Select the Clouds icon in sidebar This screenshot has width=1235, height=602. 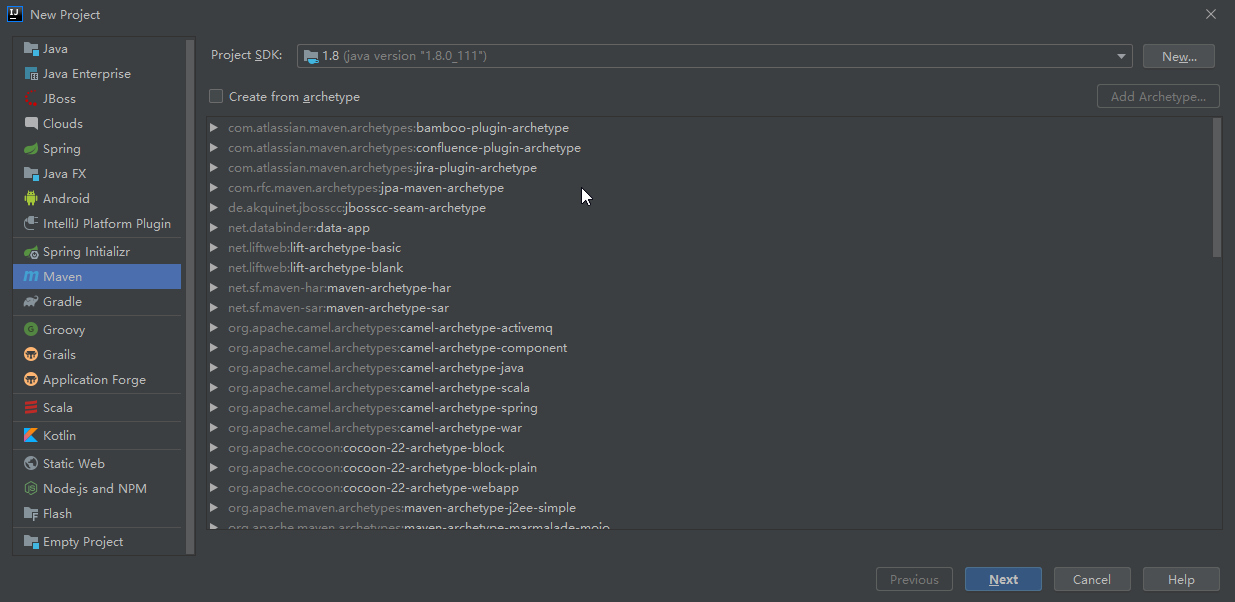pos(31,123)
